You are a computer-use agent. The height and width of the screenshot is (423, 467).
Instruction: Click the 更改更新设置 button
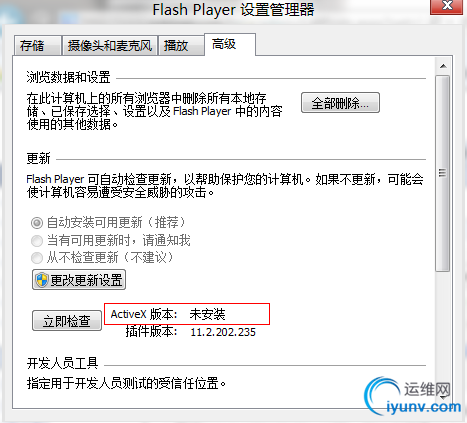click(79, 280)
